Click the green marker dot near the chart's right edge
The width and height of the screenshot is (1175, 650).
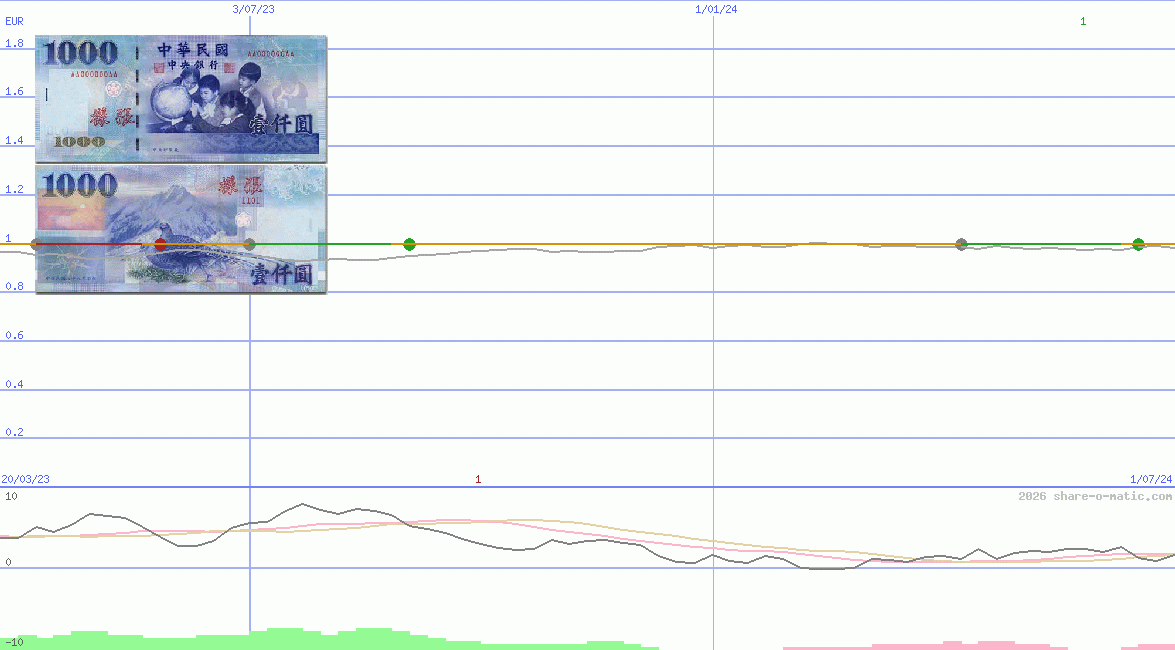click(1138, 244)
